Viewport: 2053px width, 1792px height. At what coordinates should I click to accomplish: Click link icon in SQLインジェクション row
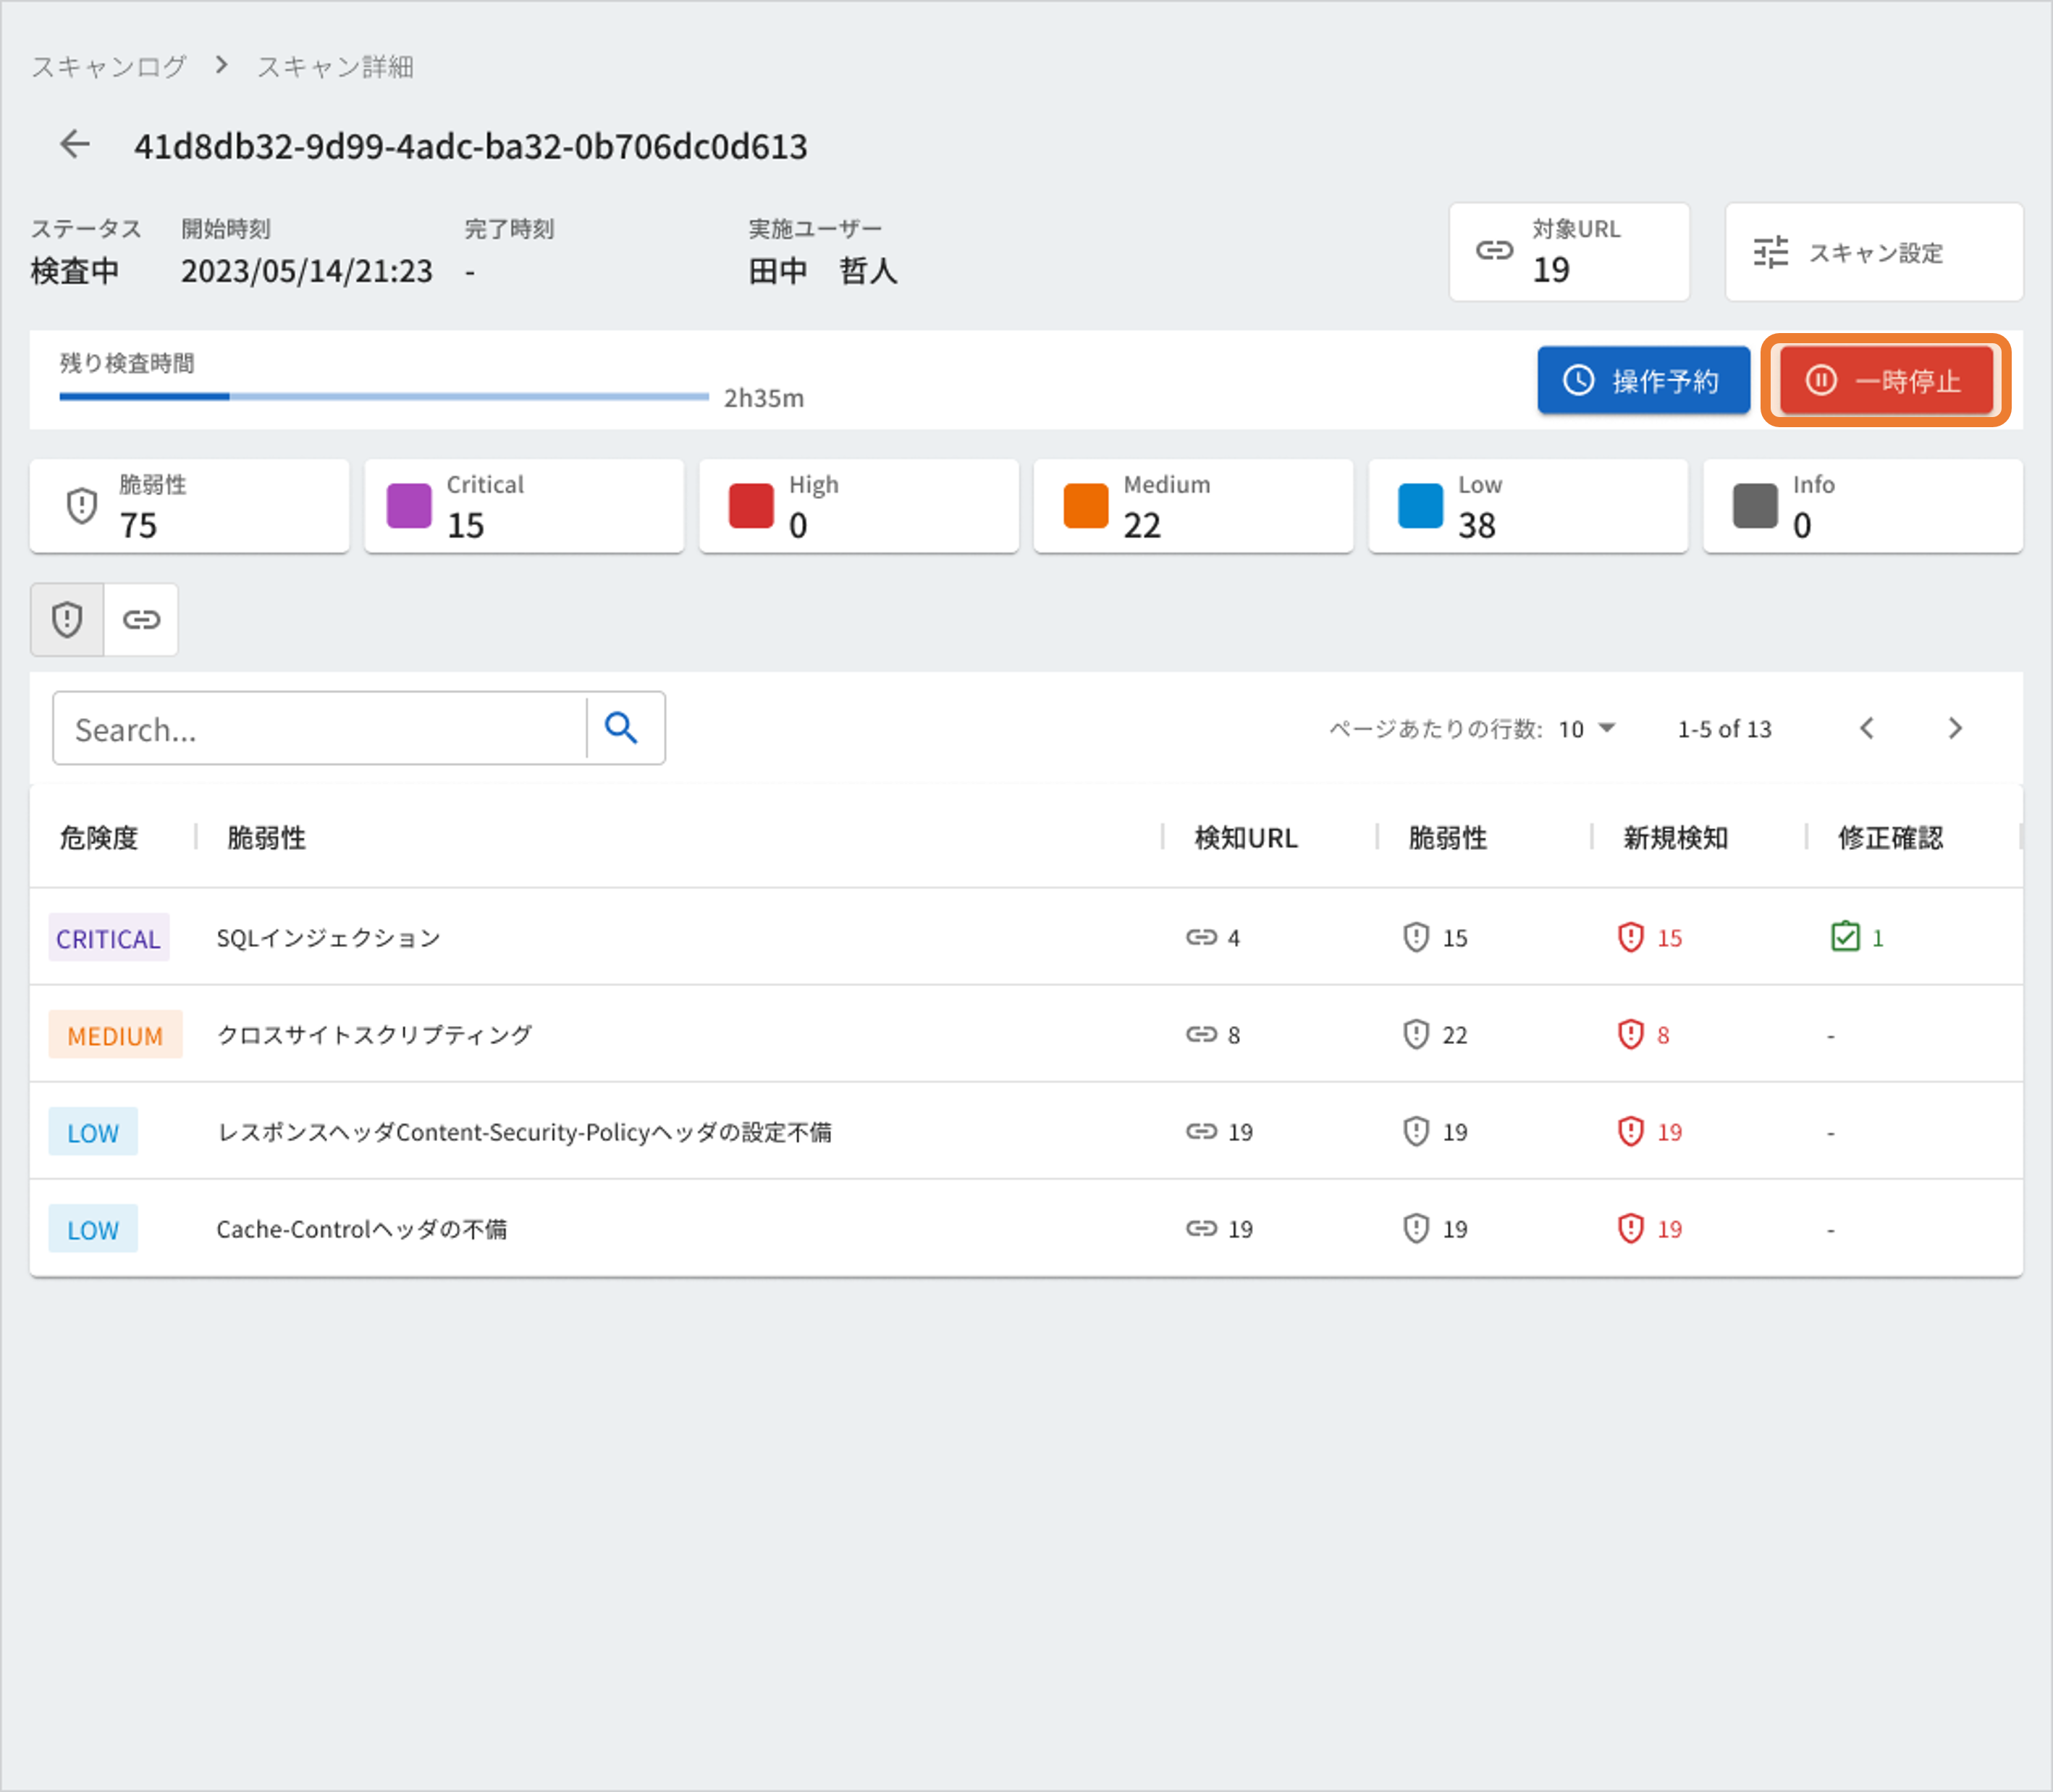[1201, 938]
